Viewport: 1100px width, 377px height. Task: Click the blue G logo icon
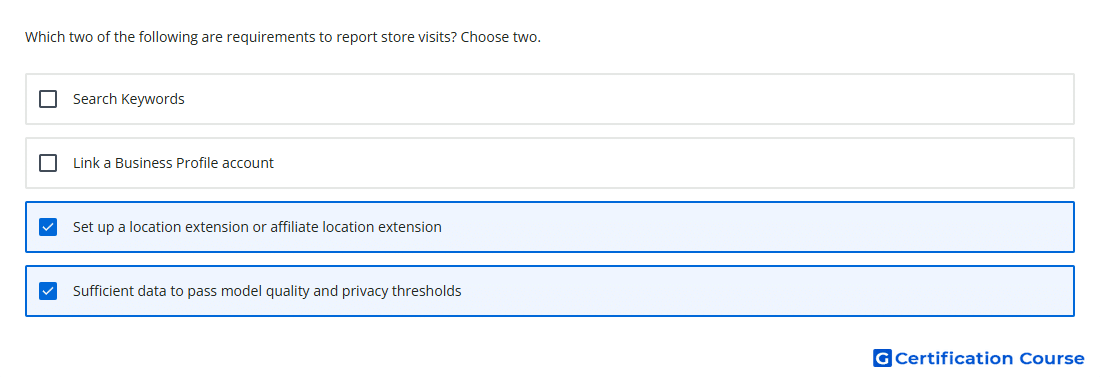point(882,358)
